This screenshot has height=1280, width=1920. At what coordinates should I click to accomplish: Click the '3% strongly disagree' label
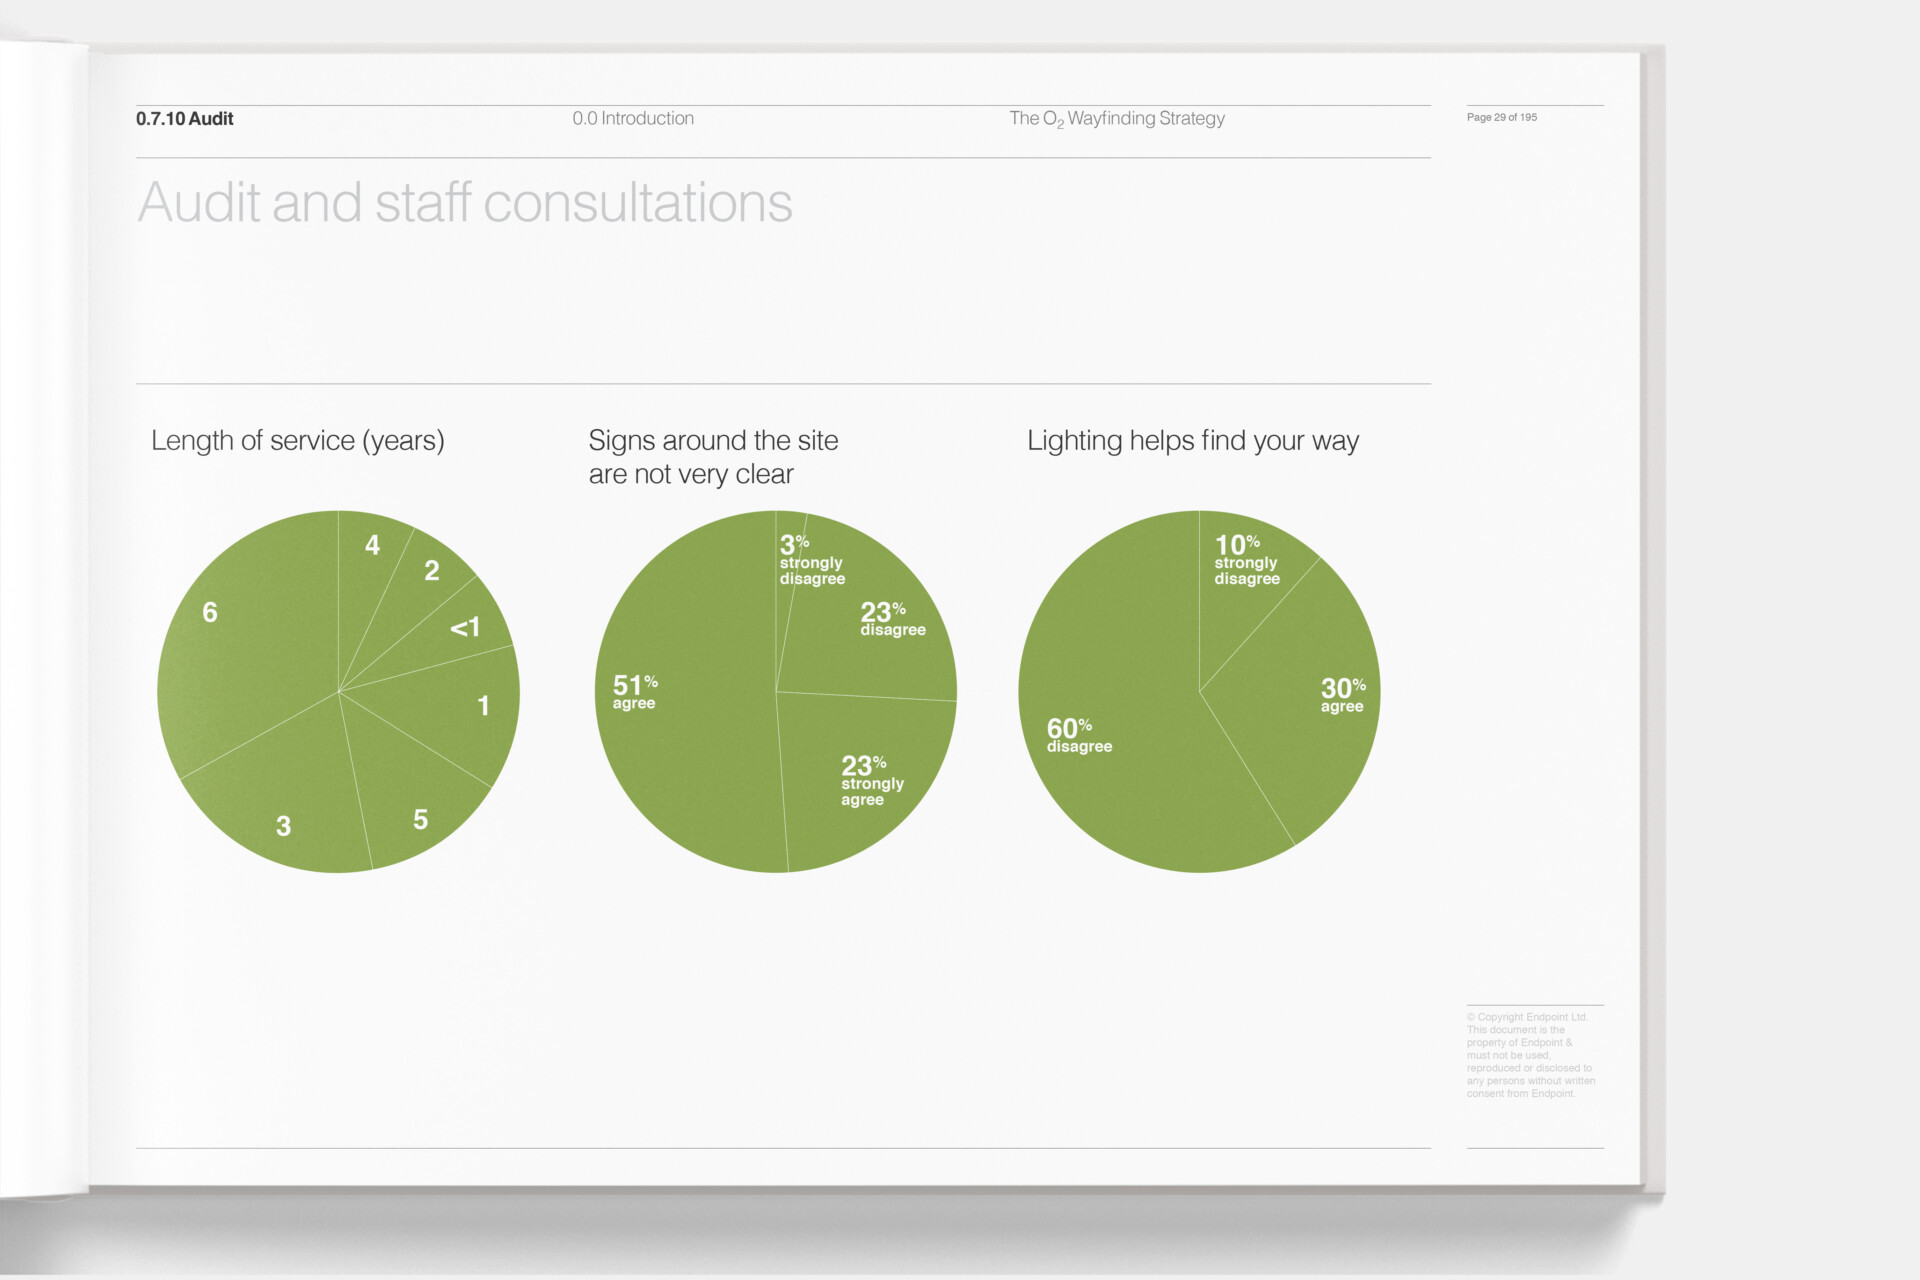[812, 560]
